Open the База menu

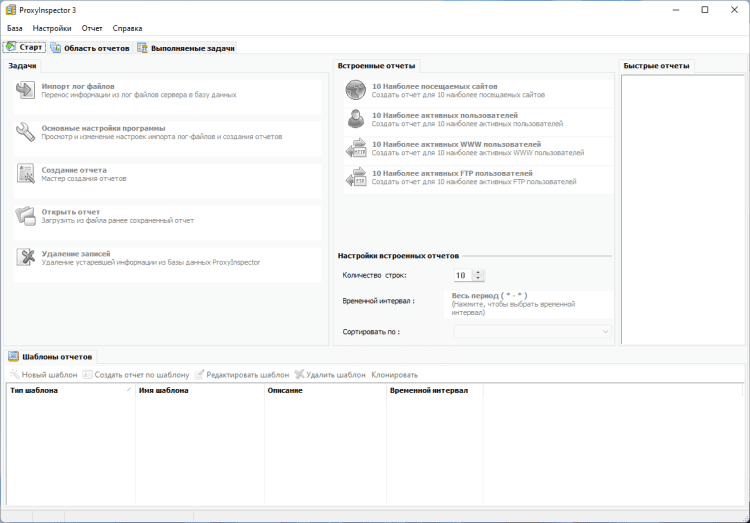click(x=15, y=28)
